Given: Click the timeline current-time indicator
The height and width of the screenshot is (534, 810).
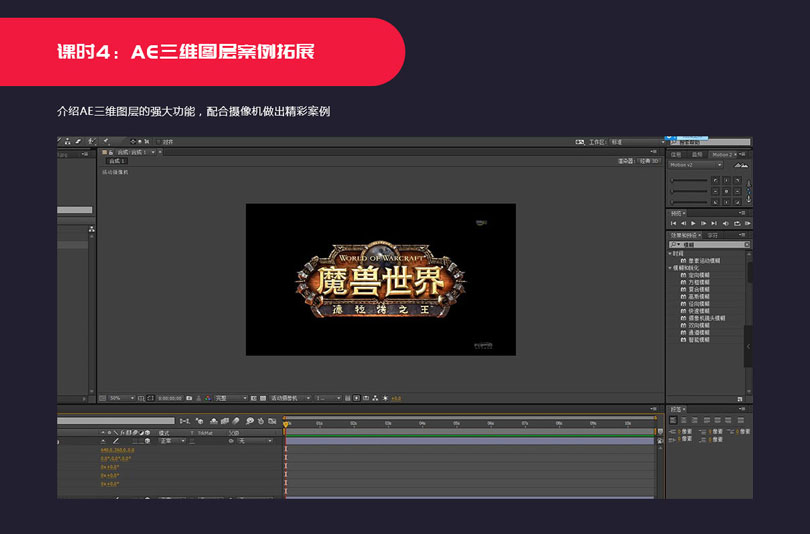Looking at the screenshot, I should pyautogui.click(x=286, y=425).
